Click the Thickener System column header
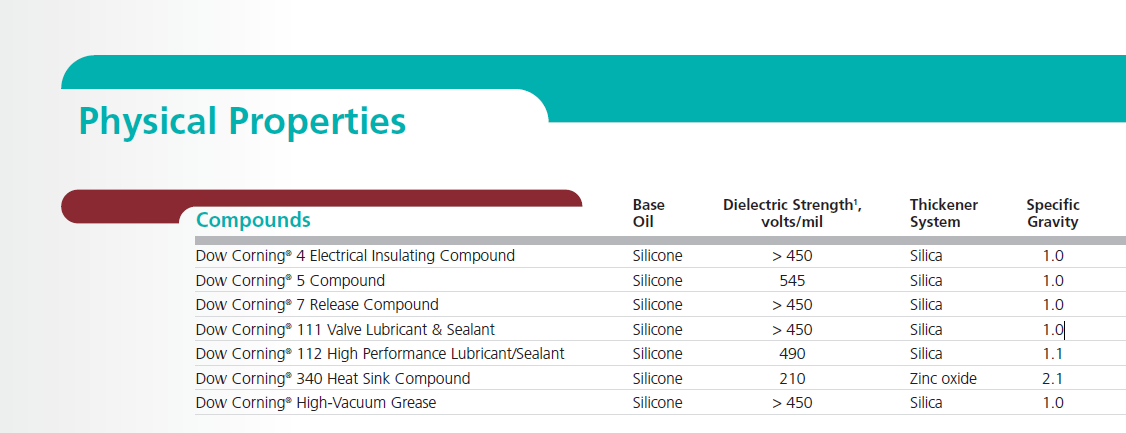Viewport: 1126px width, 433px height. [944, 213]
